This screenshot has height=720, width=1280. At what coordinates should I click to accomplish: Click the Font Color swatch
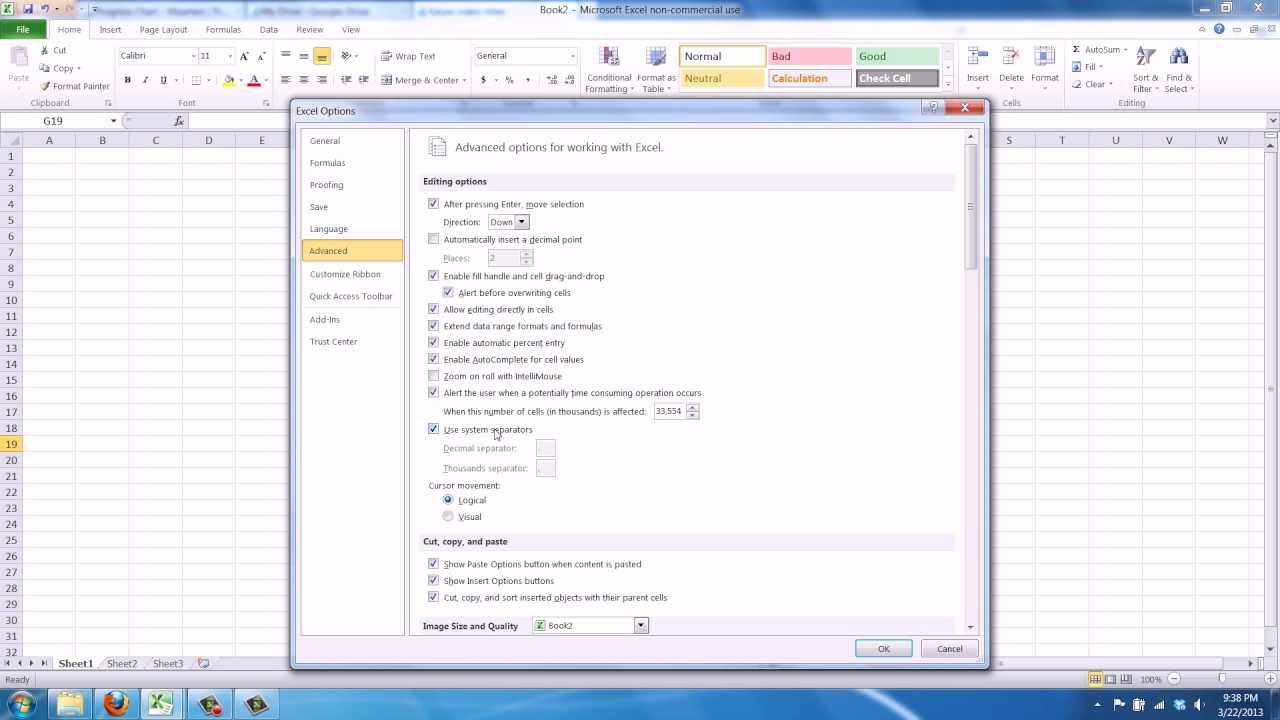[x=254, y=80]
